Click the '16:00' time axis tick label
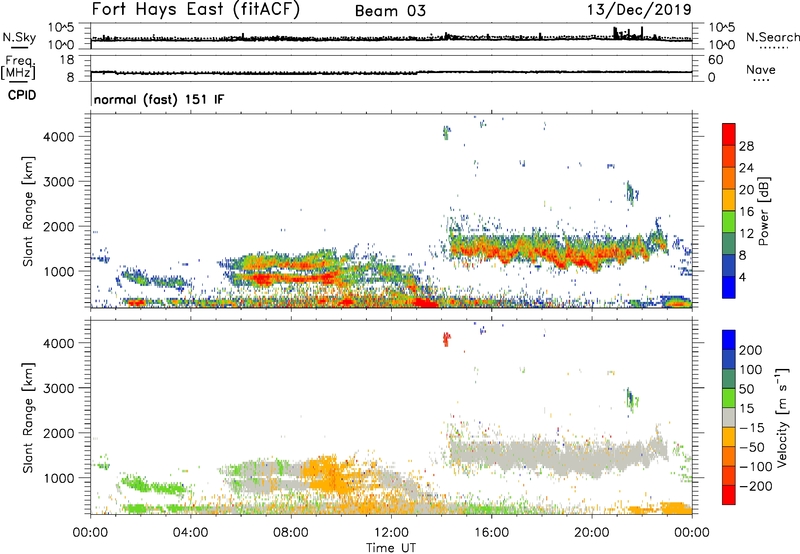This screenshot has width=800, height=554. (491, 533)
